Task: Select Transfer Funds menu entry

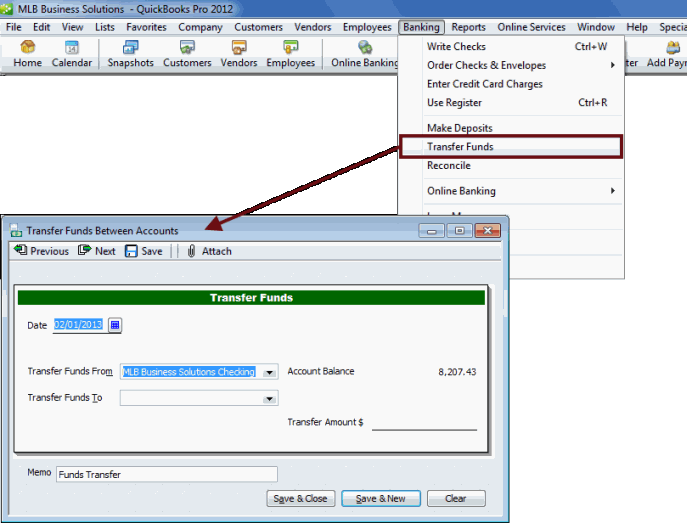Action: 511,147
